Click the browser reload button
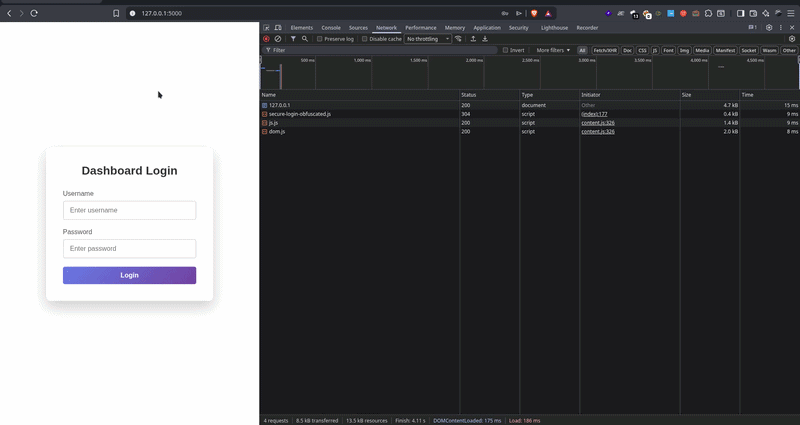The height and width of the screenshot is (425, 800). (x=34, y=13)
